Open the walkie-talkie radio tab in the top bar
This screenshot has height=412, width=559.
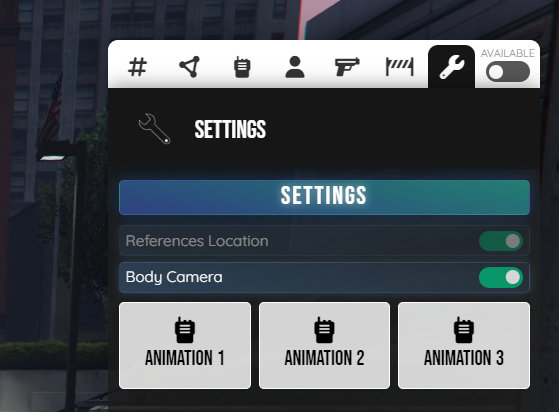(x=242, y=67)
